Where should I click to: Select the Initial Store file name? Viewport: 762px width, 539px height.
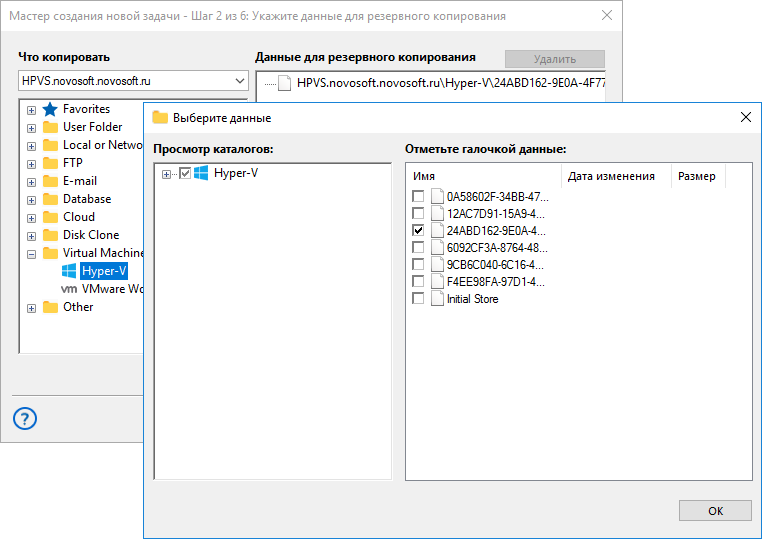[x=472, y=299]
